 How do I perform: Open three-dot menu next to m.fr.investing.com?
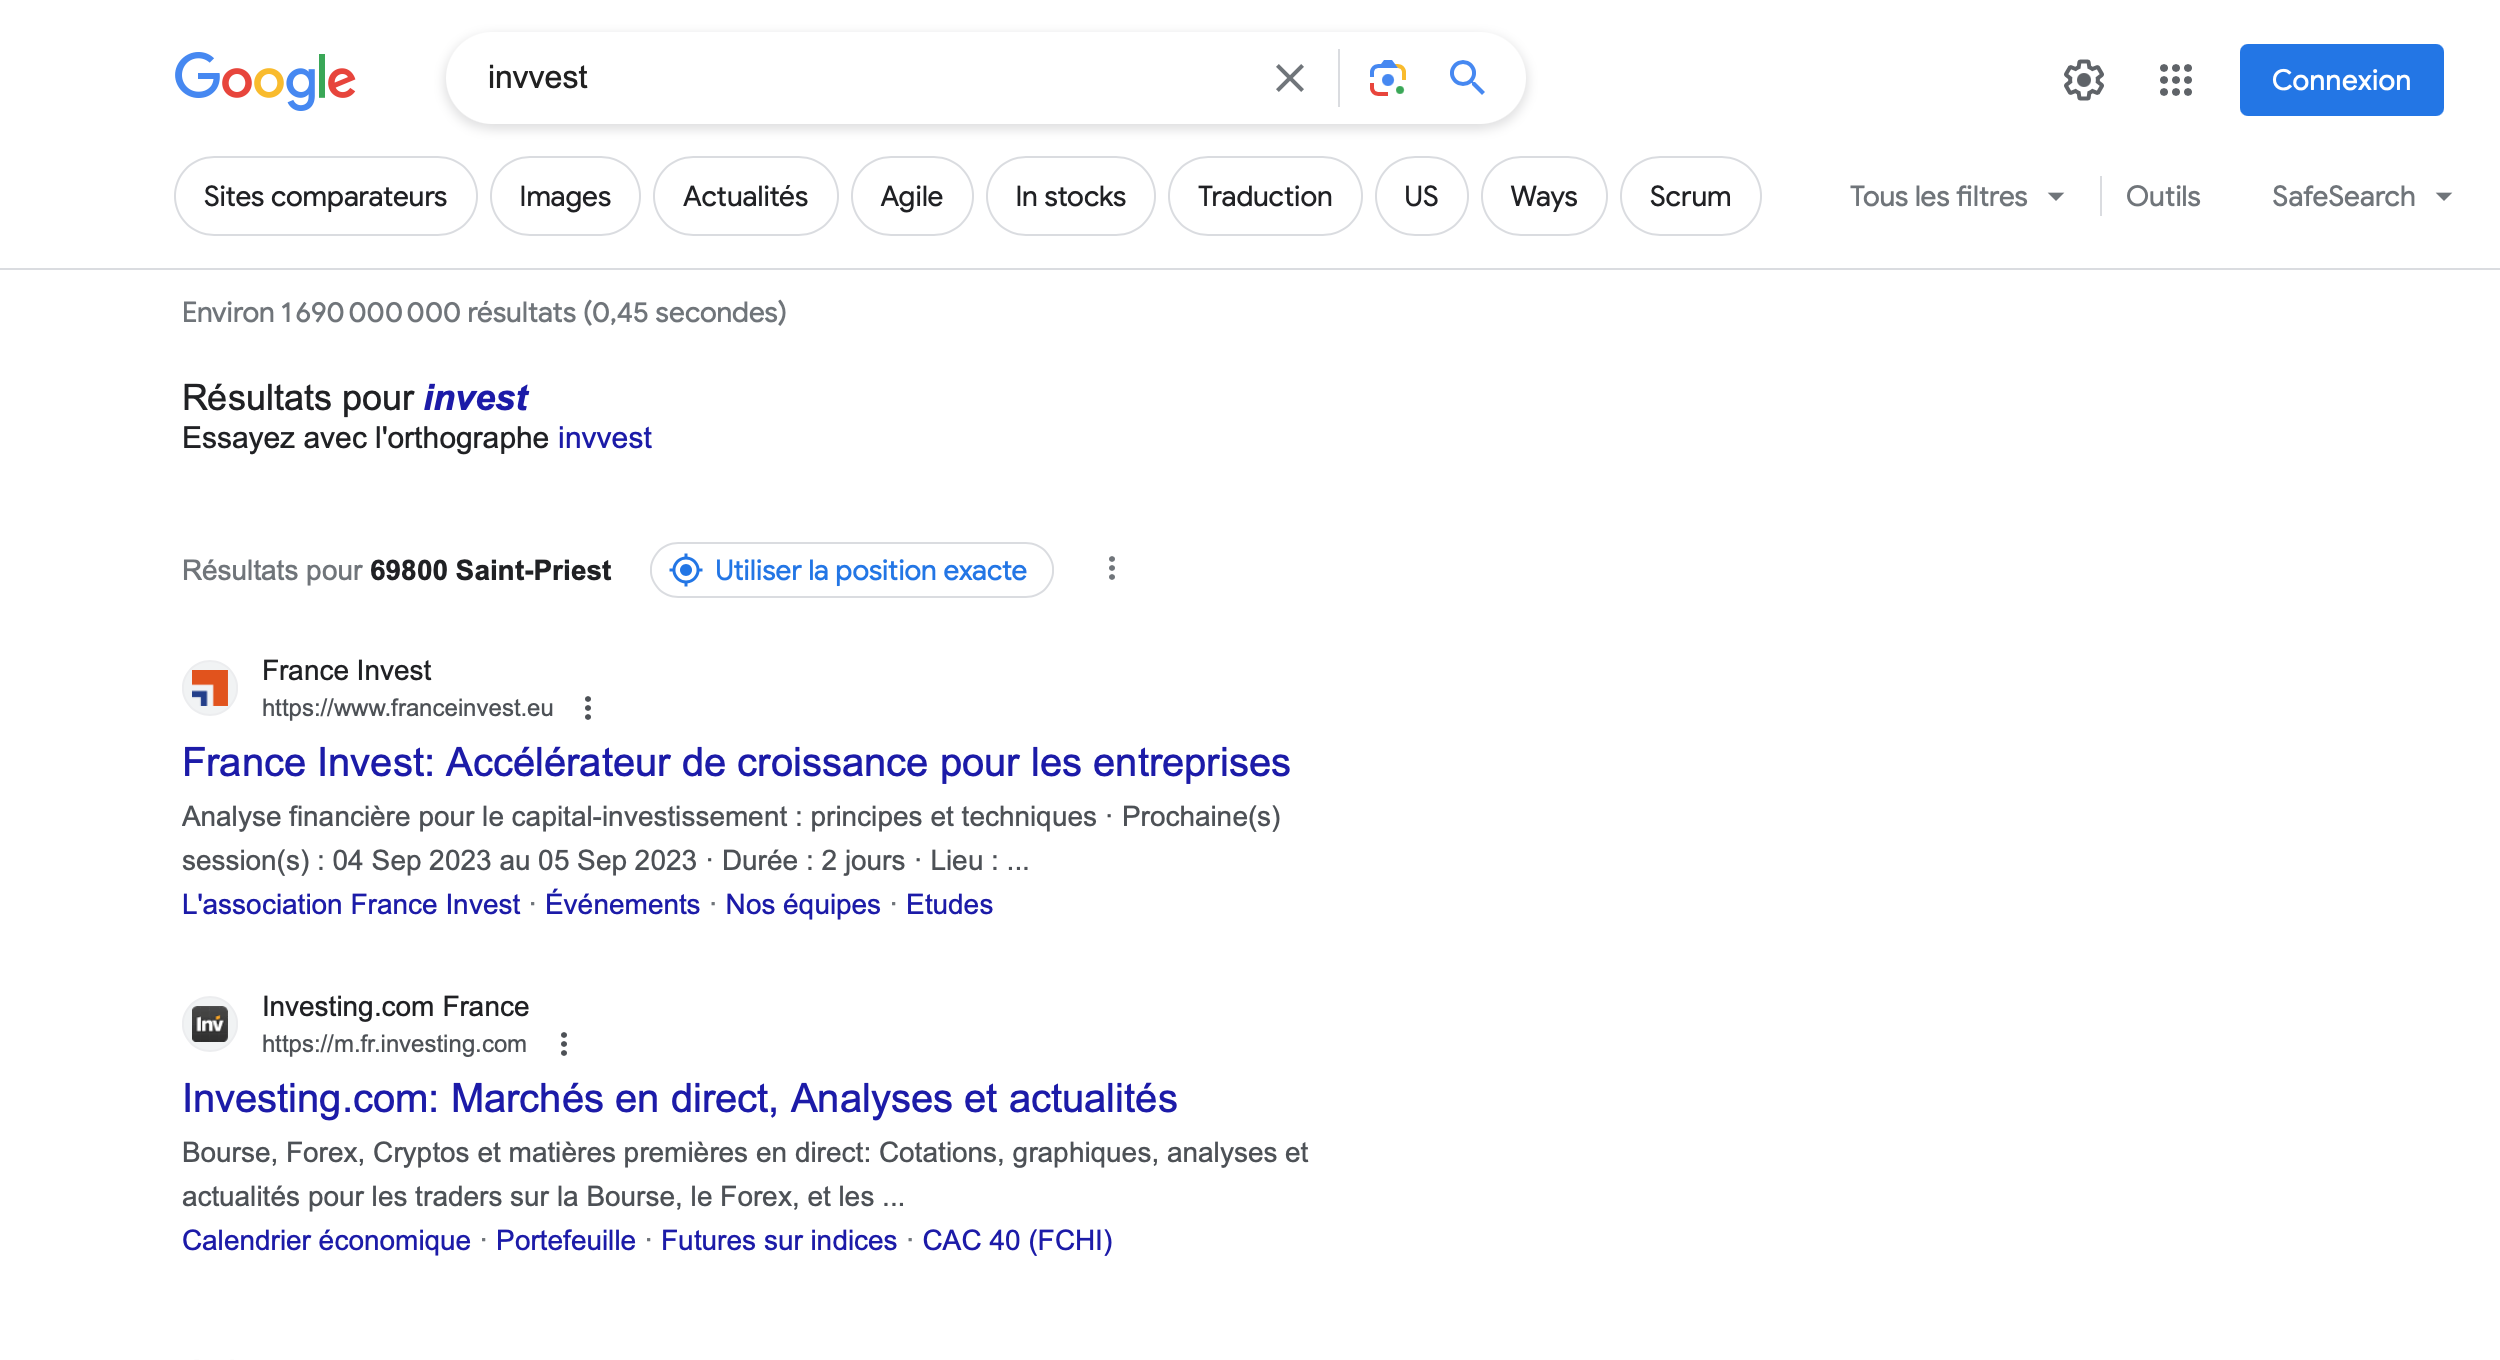click(564, 1044)
